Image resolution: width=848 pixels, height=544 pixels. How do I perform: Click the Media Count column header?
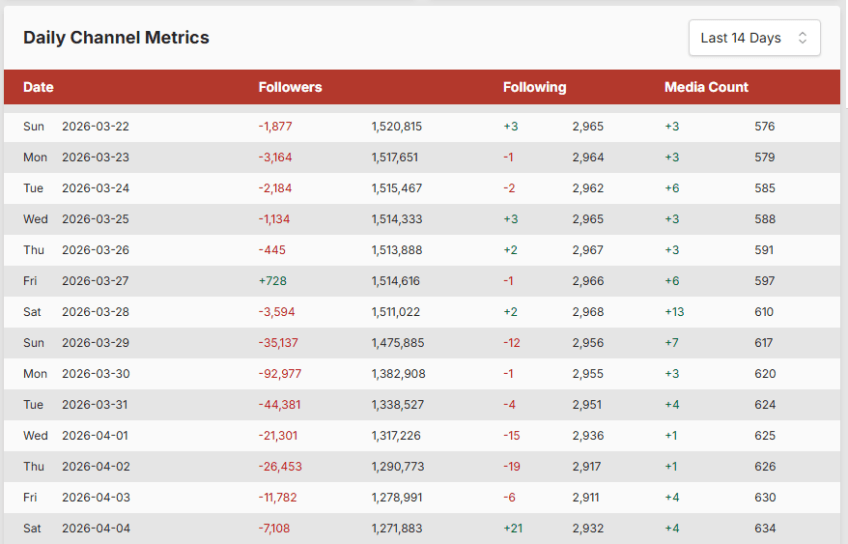706,87
